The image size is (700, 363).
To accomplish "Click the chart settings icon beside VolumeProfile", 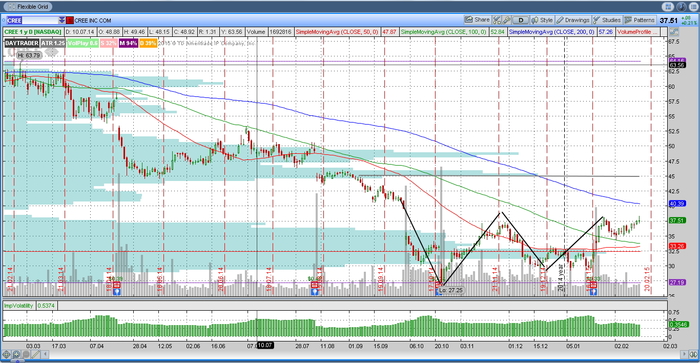I will click(x=674, y=32).
